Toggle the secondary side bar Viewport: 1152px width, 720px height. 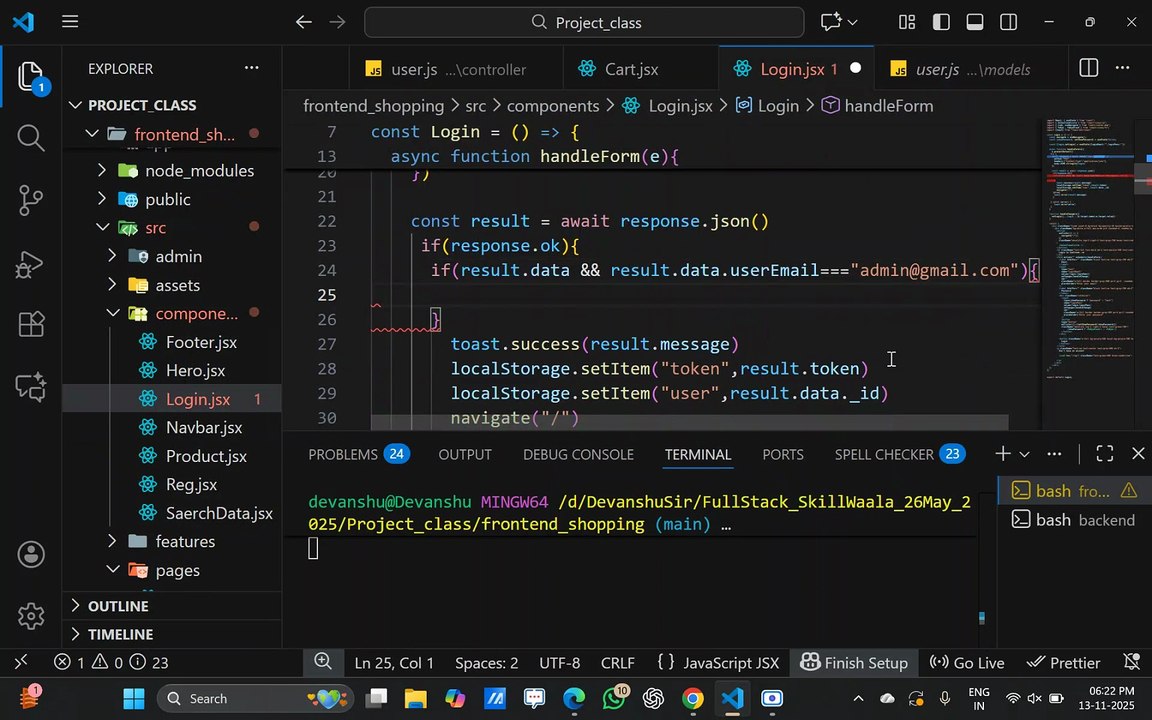pos(1009,22)
